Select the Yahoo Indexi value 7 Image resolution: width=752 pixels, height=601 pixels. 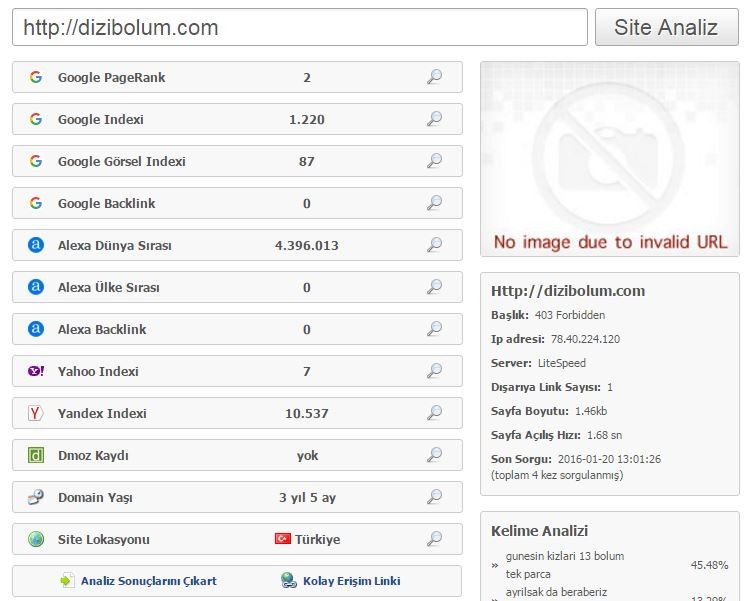click(x=307, y=371)
